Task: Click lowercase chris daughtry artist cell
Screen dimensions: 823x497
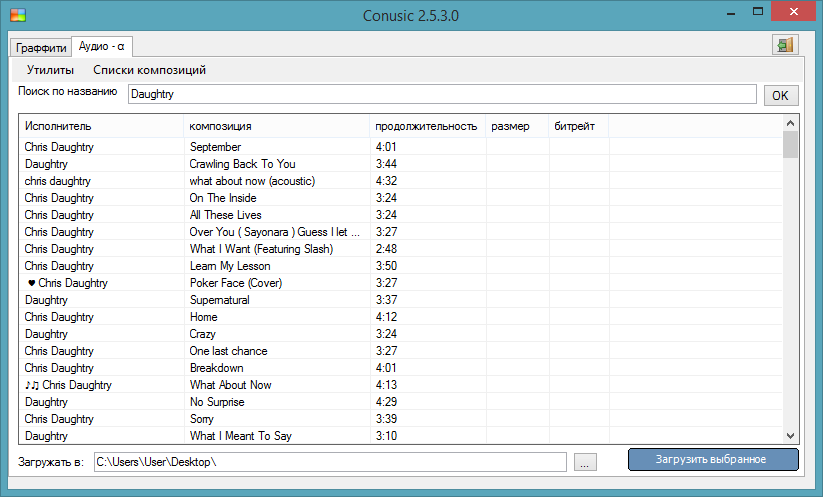Action: (x=57, y=181)
